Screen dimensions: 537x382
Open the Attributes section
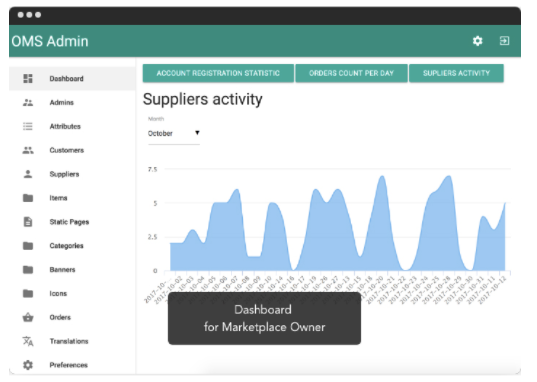pos(72,126)
